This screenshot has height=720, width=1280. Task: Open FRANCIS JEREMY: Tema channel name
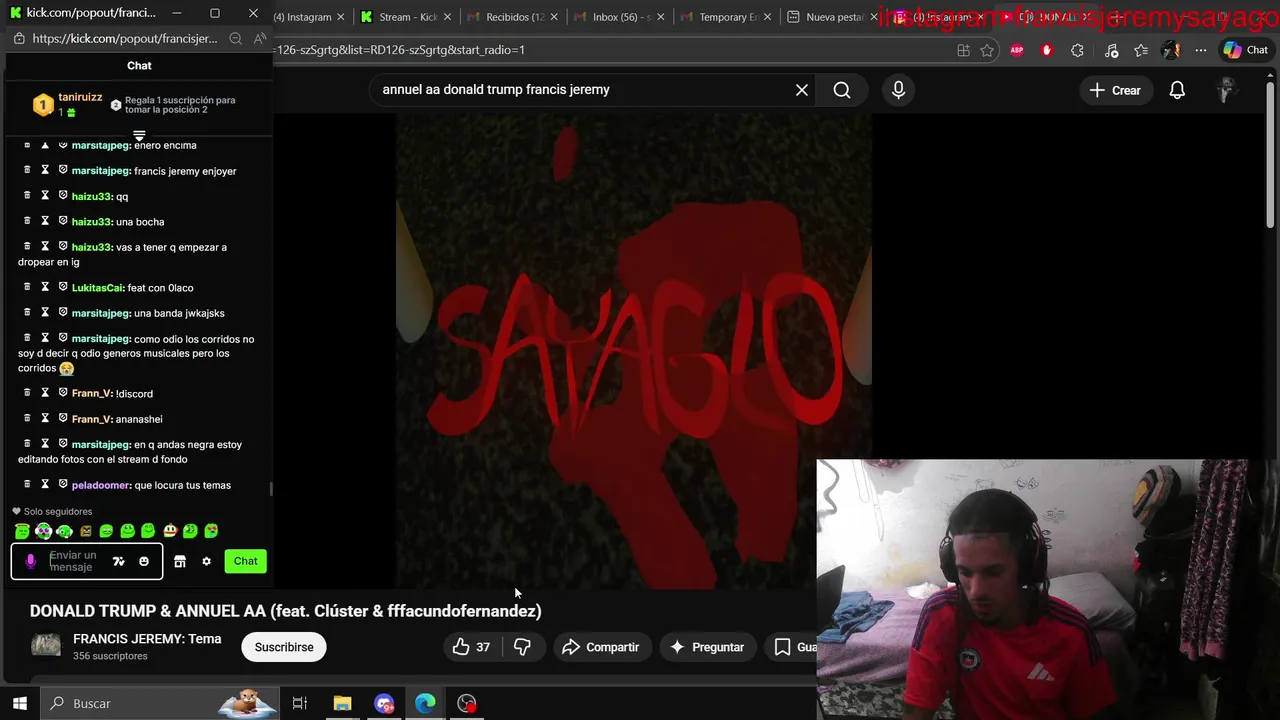tap(147, 639)
